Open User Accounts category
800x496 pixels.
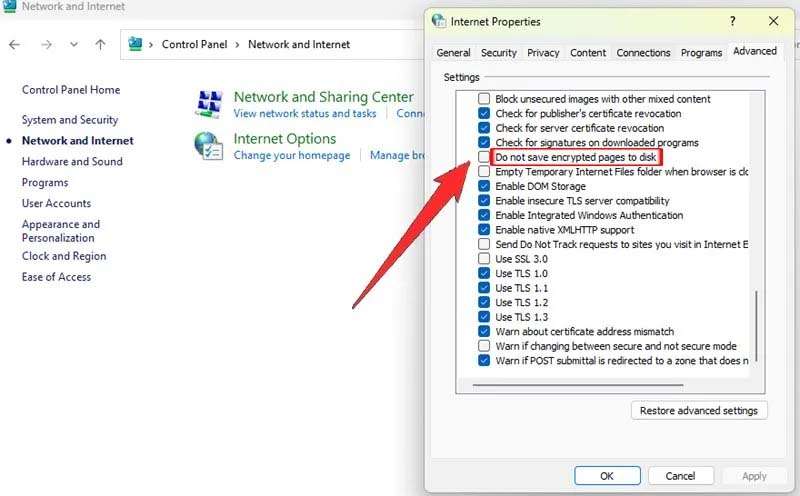tap(56, 204)
